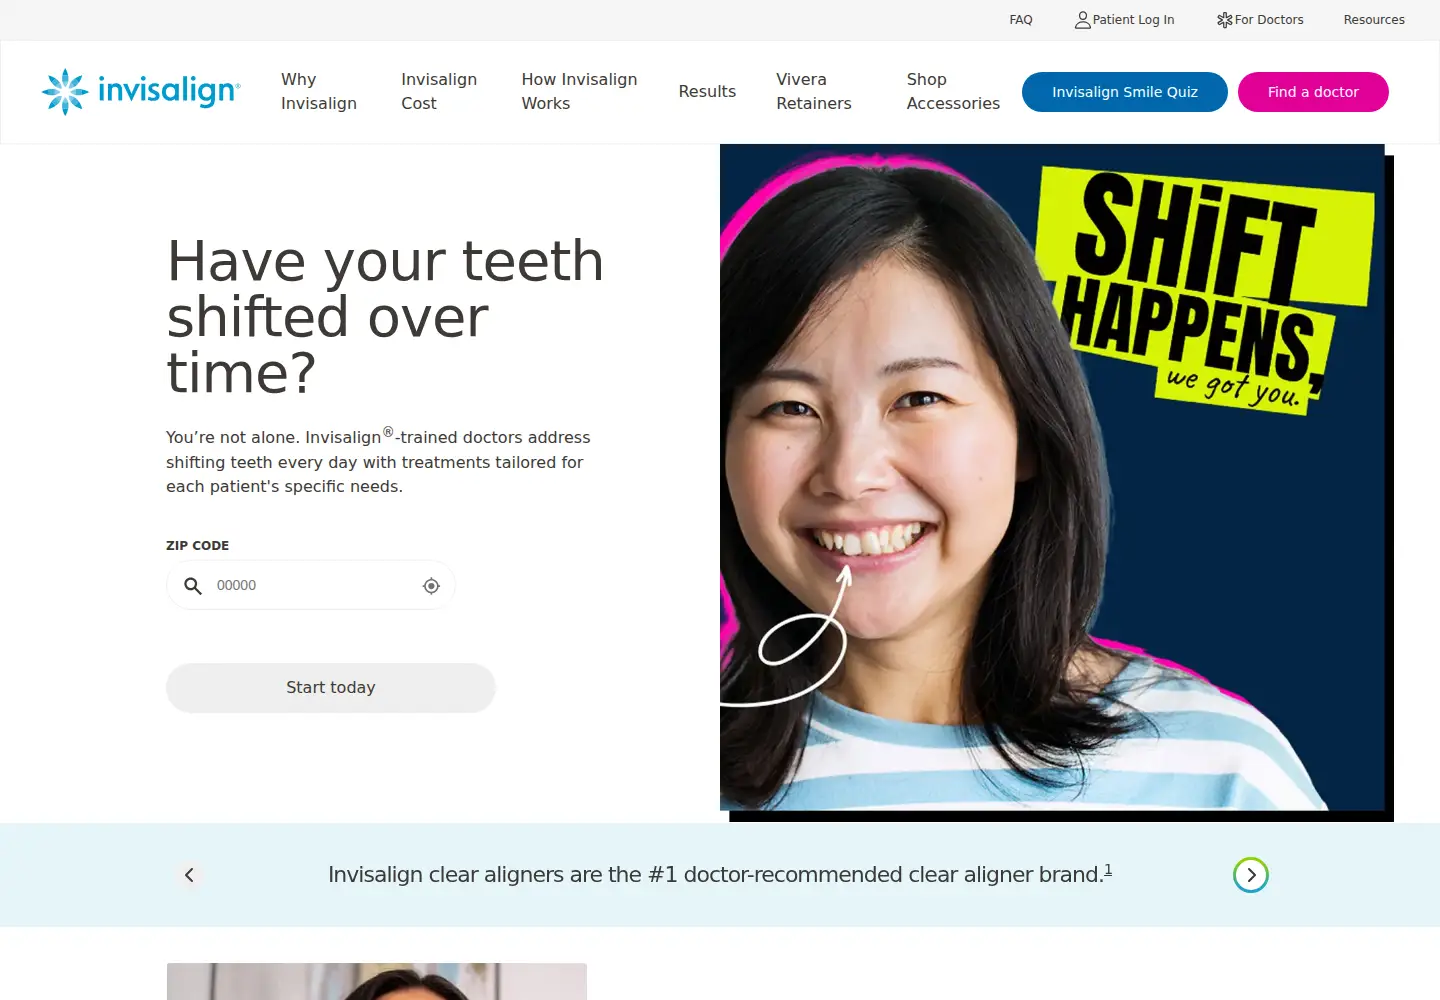The image size is (1440, 1000).
Task: Show previous carousel message arrow
Action: point(189,875)
